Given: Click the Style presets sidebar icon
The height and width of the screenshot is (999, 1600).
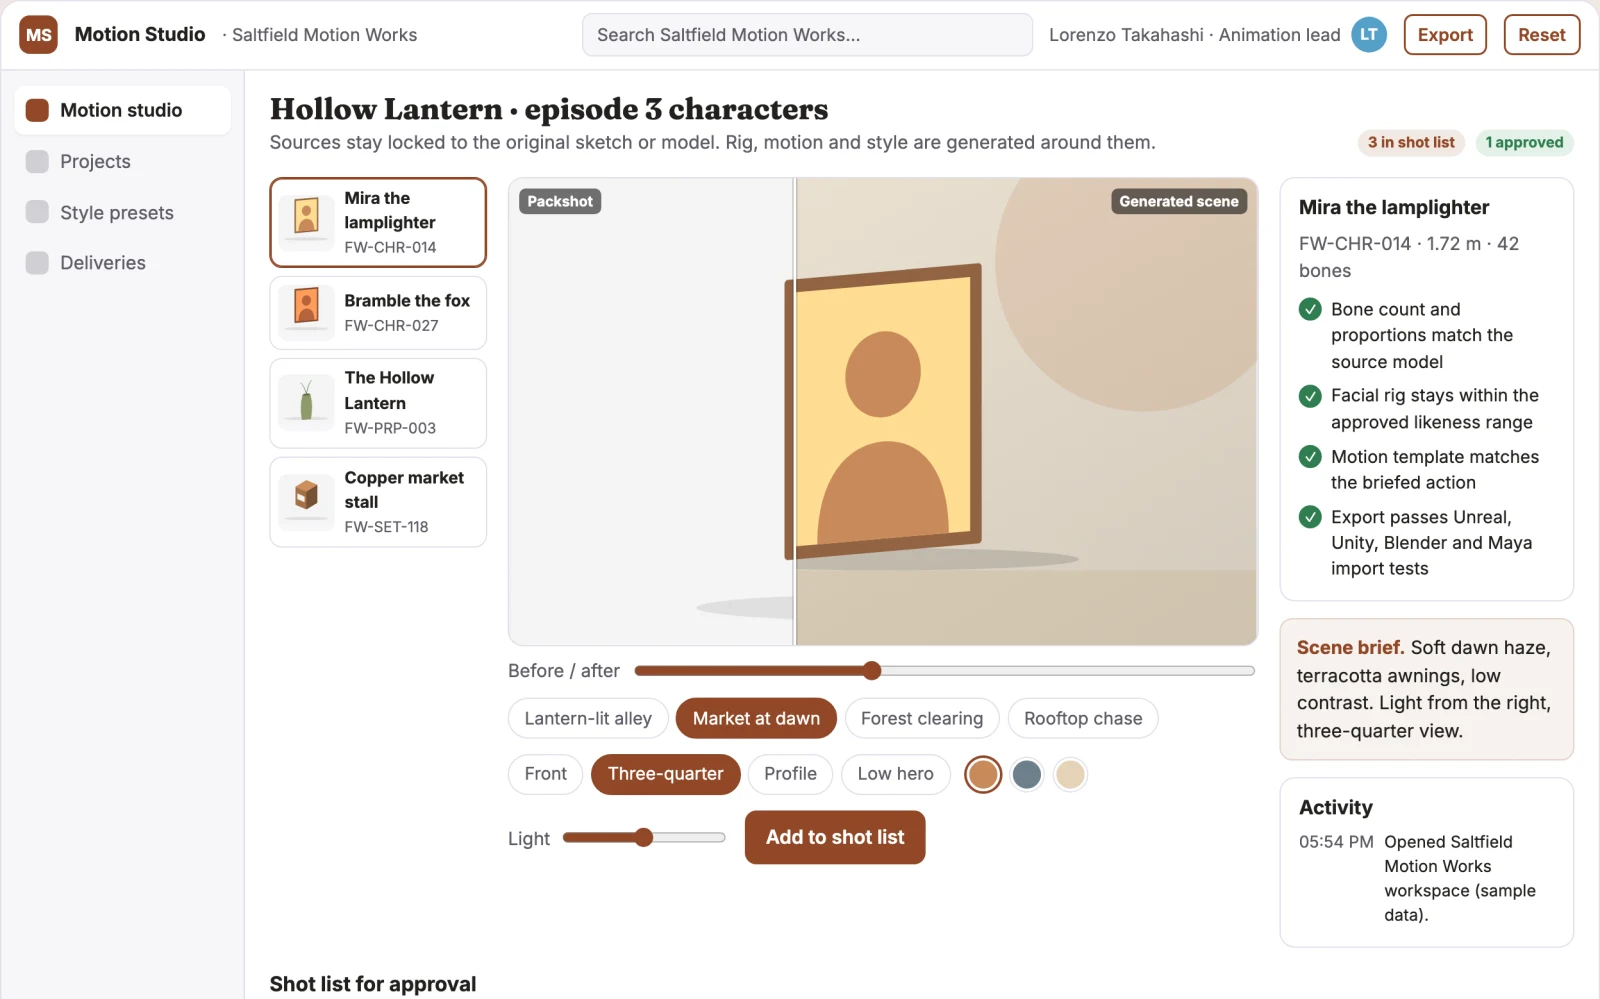Looking at the screenshot, I should coord(37,212).
